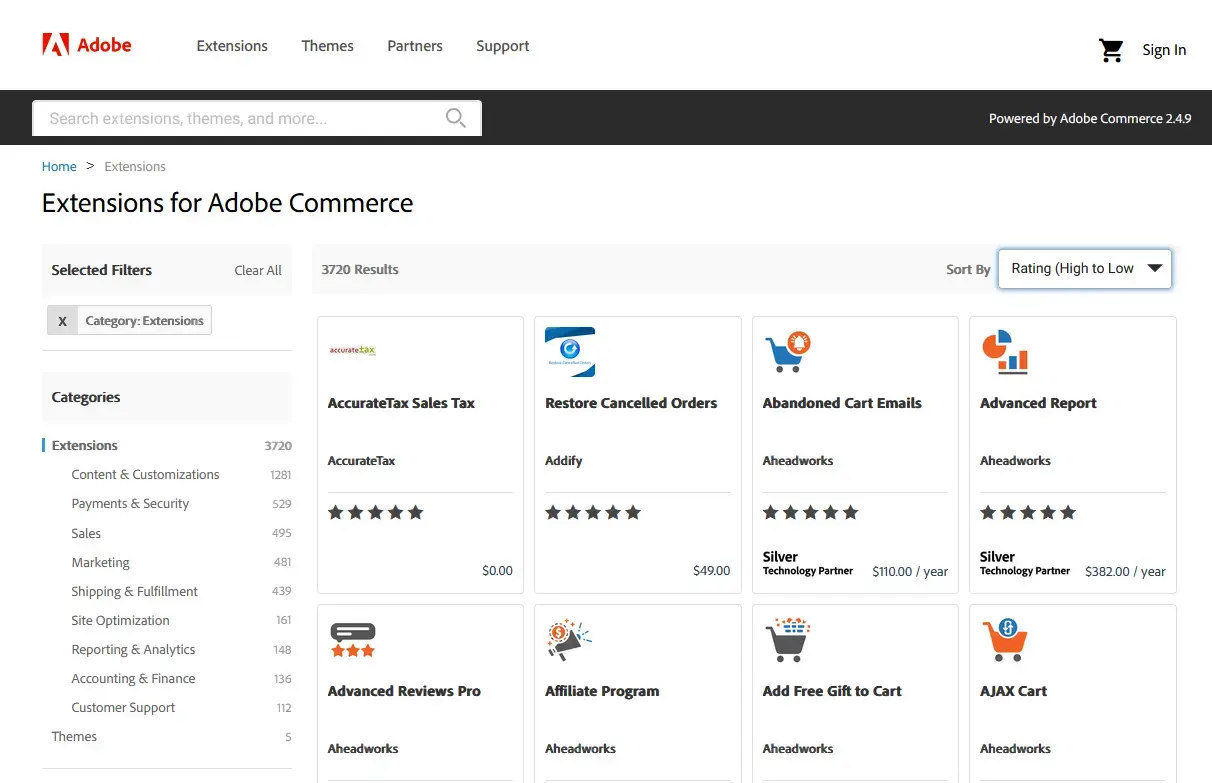This screenshot has width=1212, height=783.
Task: Click the $382.00 / year price
Action: [x=1125, y=572]
